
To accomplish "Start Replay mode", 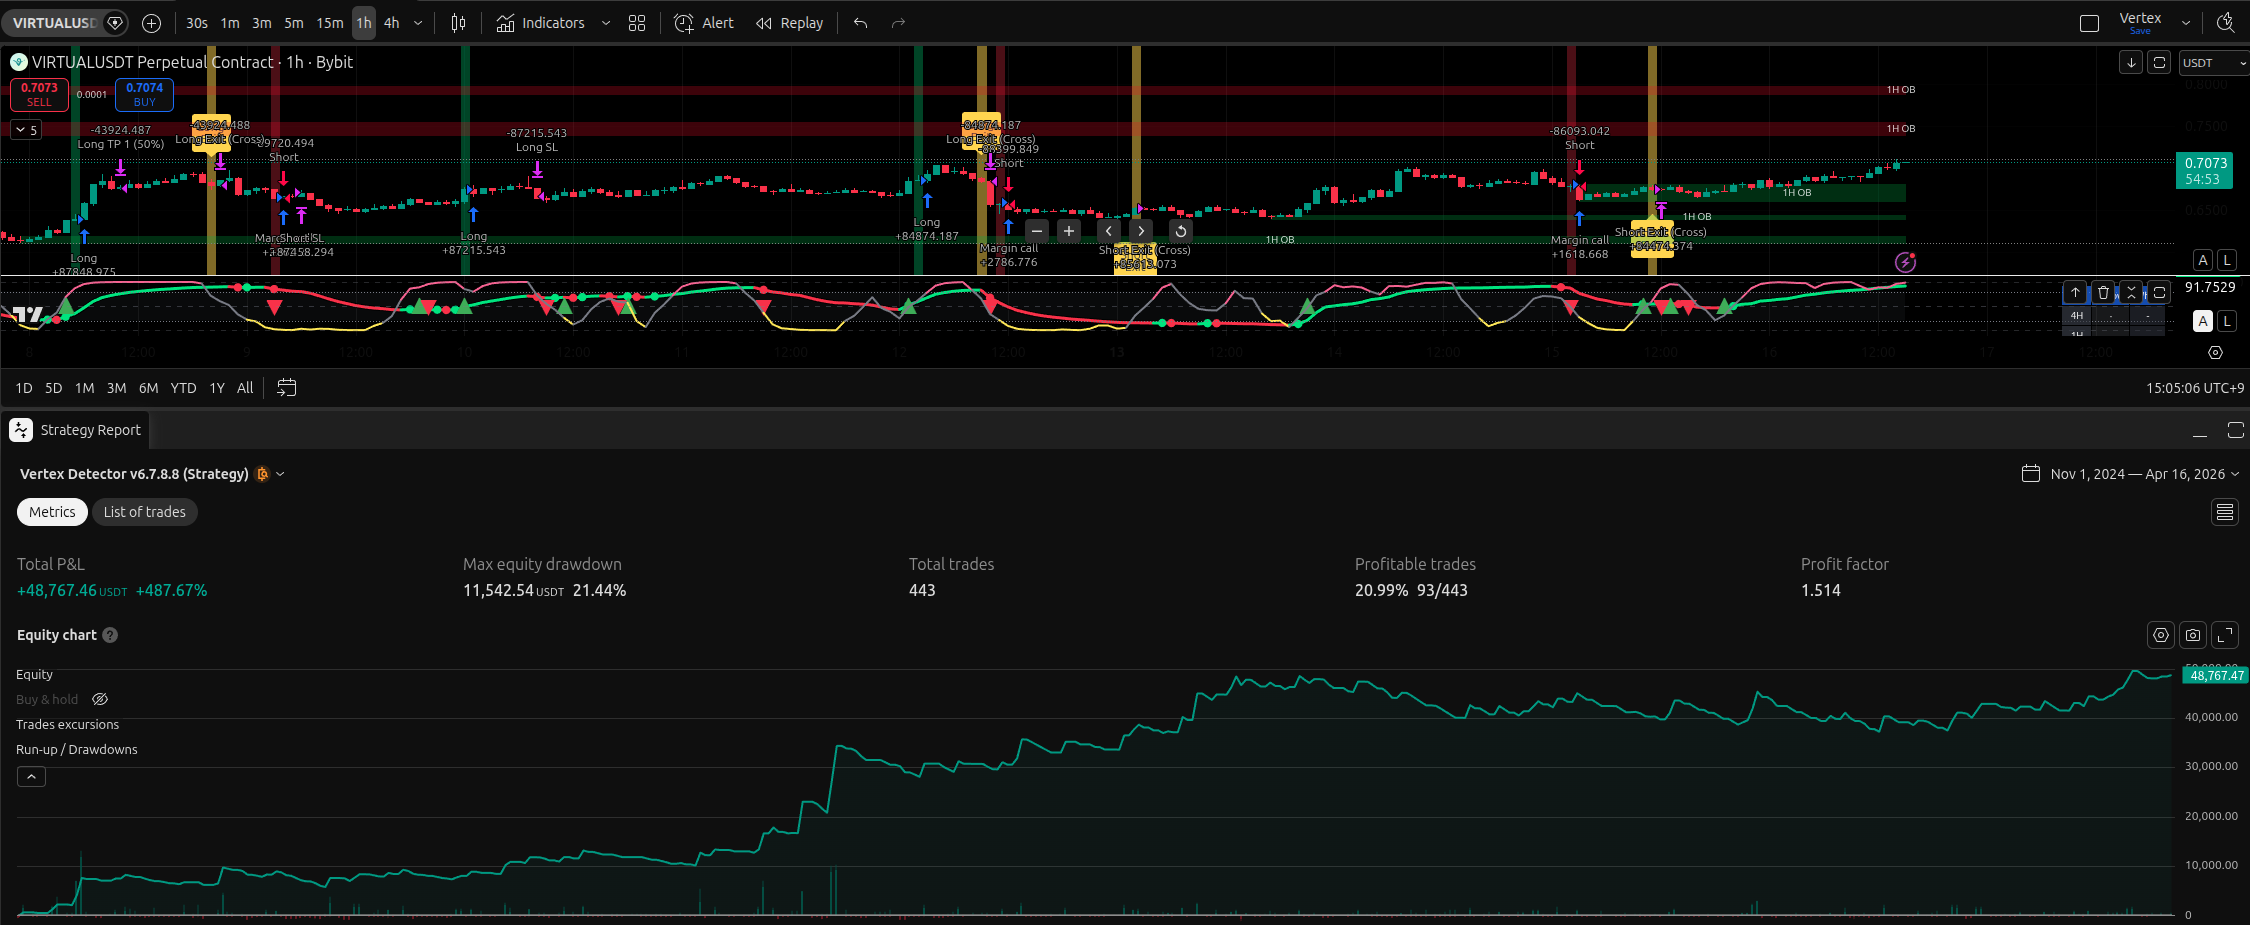I will [x=789, y=23].
